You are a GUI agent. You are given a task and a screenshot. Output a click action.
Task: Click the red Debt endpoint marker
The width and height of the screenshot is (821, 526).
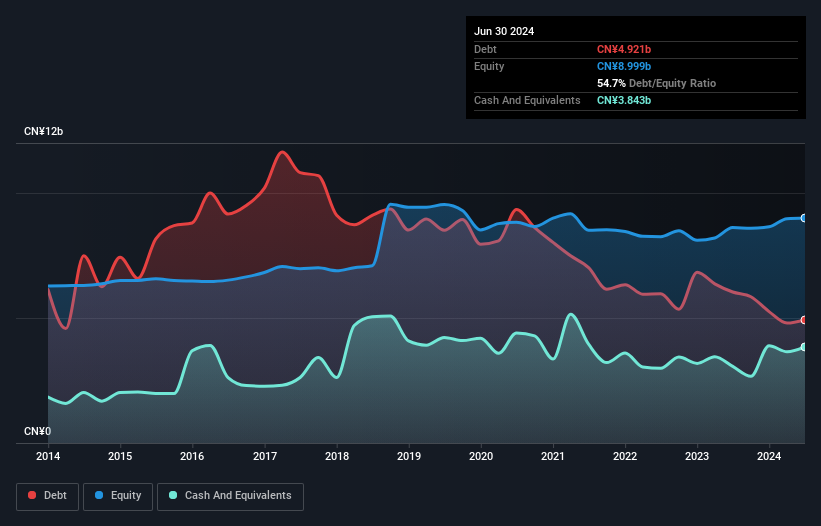804,320
